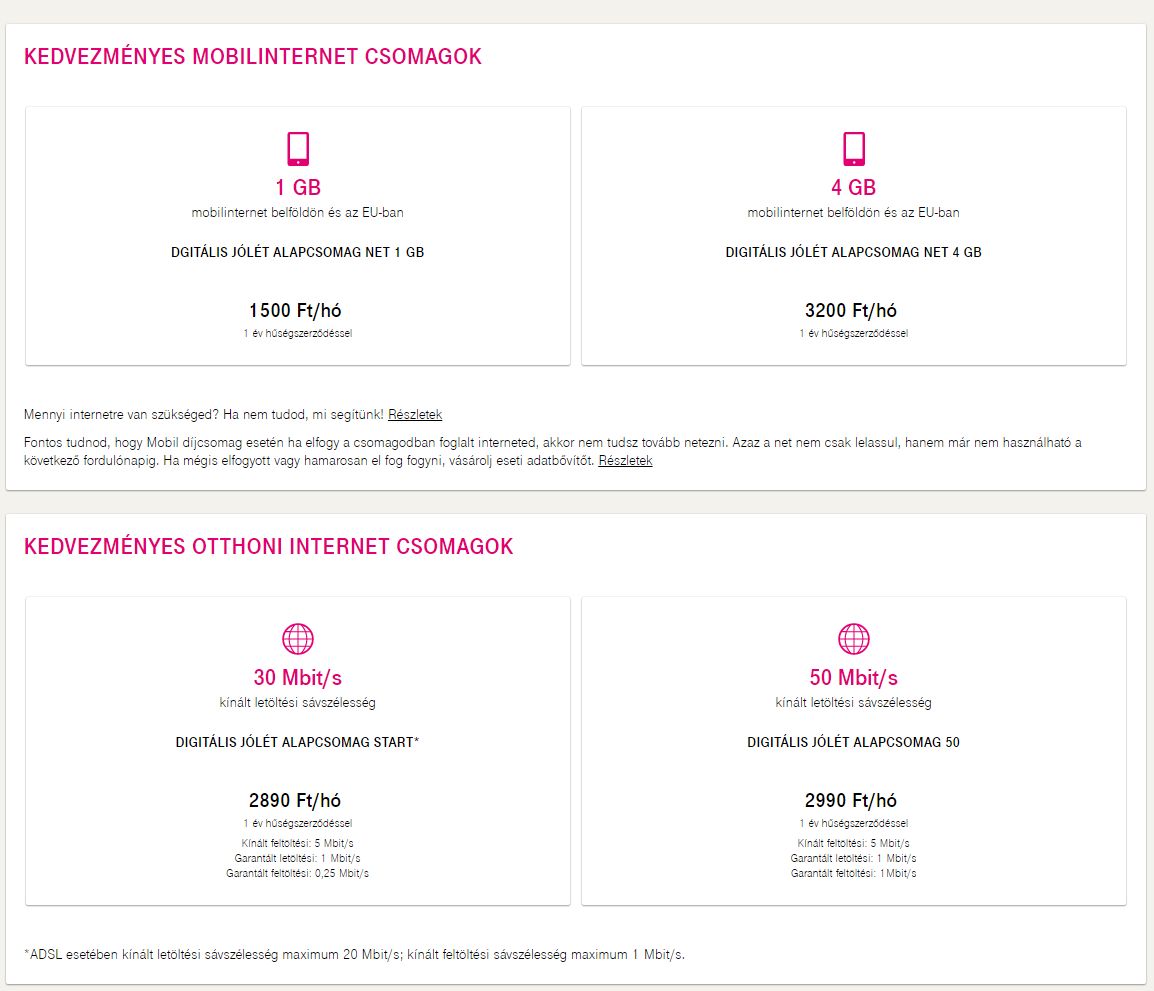Click the phone icon above 4 GB
The width and height of the screenshot is (1154, 991).
pos(853,149)
